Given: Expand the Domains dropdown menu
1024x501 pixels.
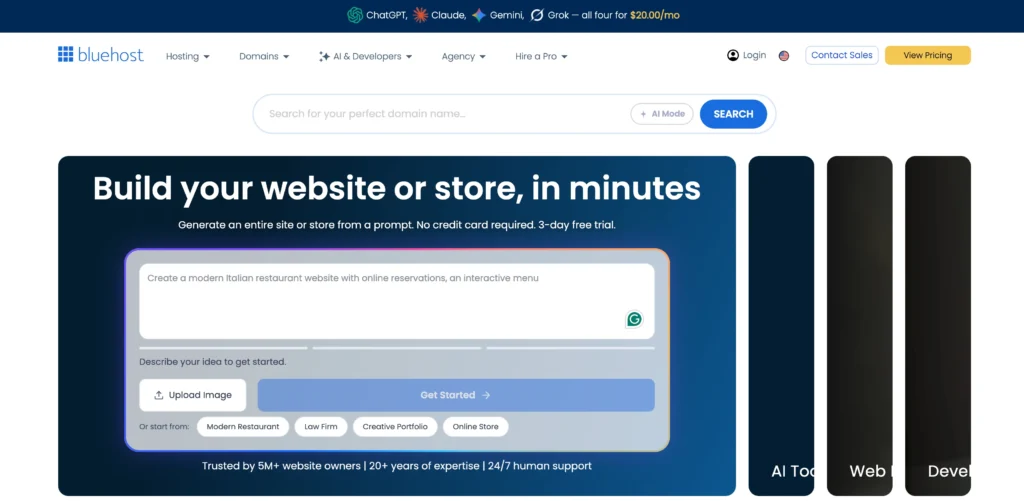Looking at the screenshot, I should [x=264, y=57].
